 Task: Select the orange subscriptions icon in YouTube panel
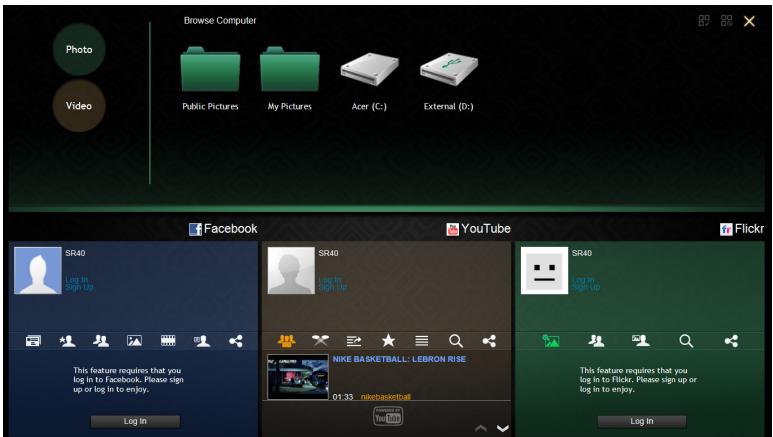[286, 341]
